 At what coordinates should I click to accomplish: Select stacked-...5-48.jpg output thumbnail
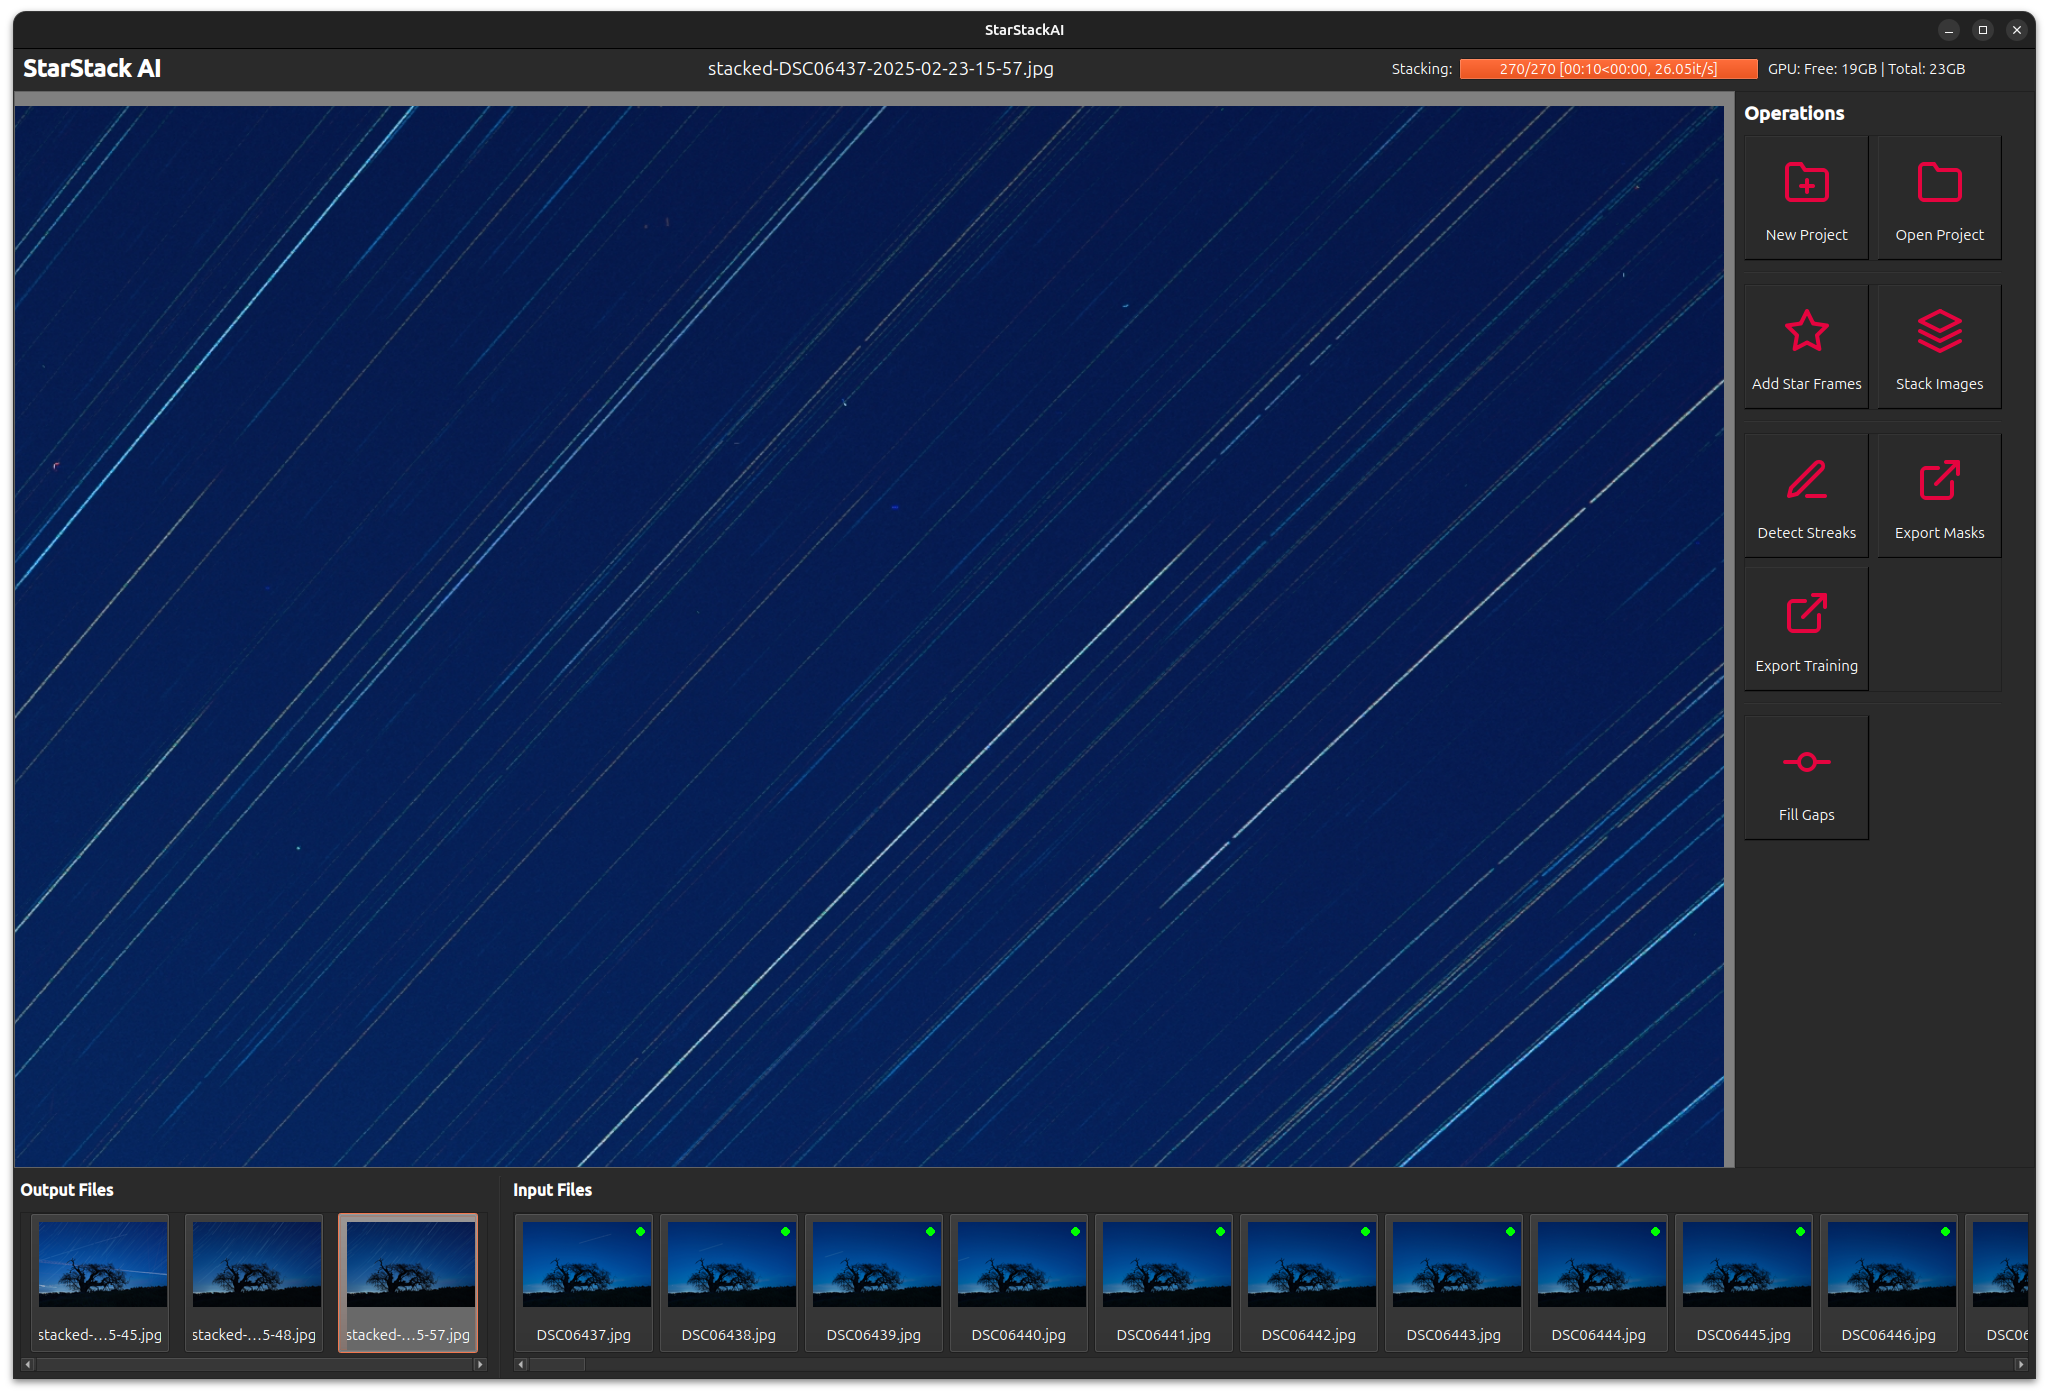click(x=256, y=1265)
